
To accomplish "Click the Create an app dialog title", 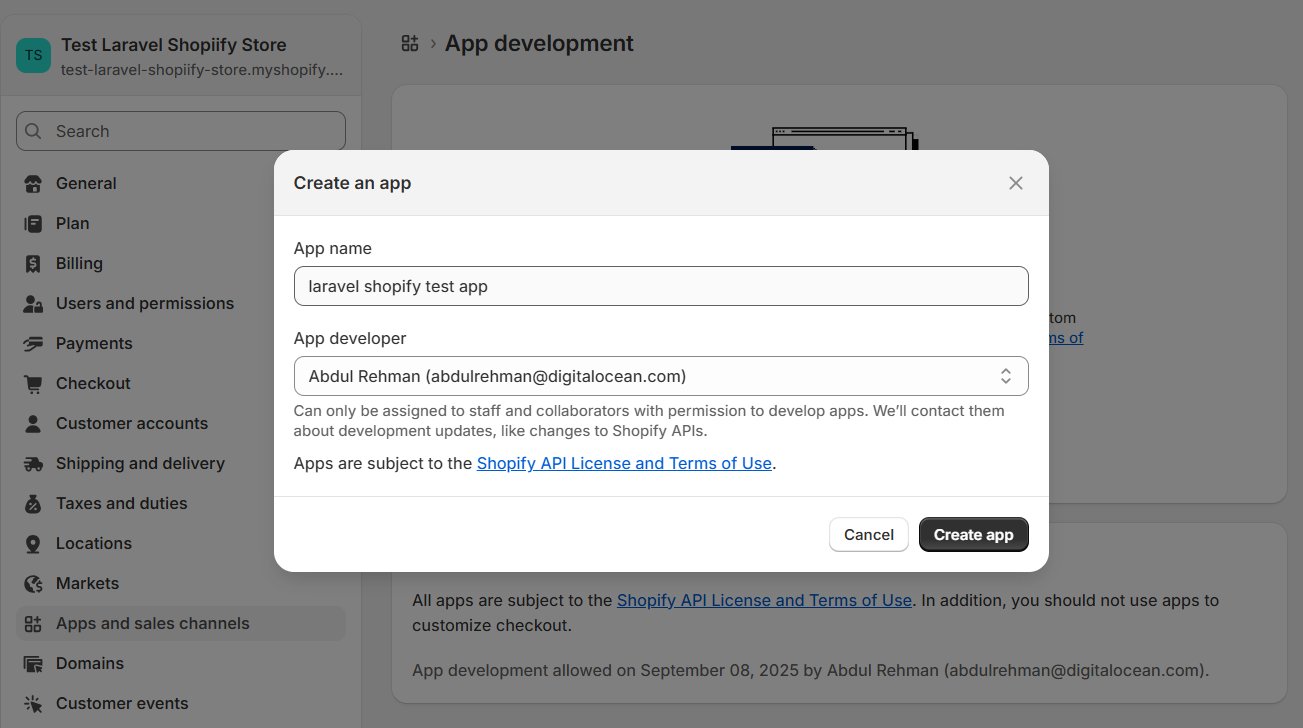I will 352,183.
